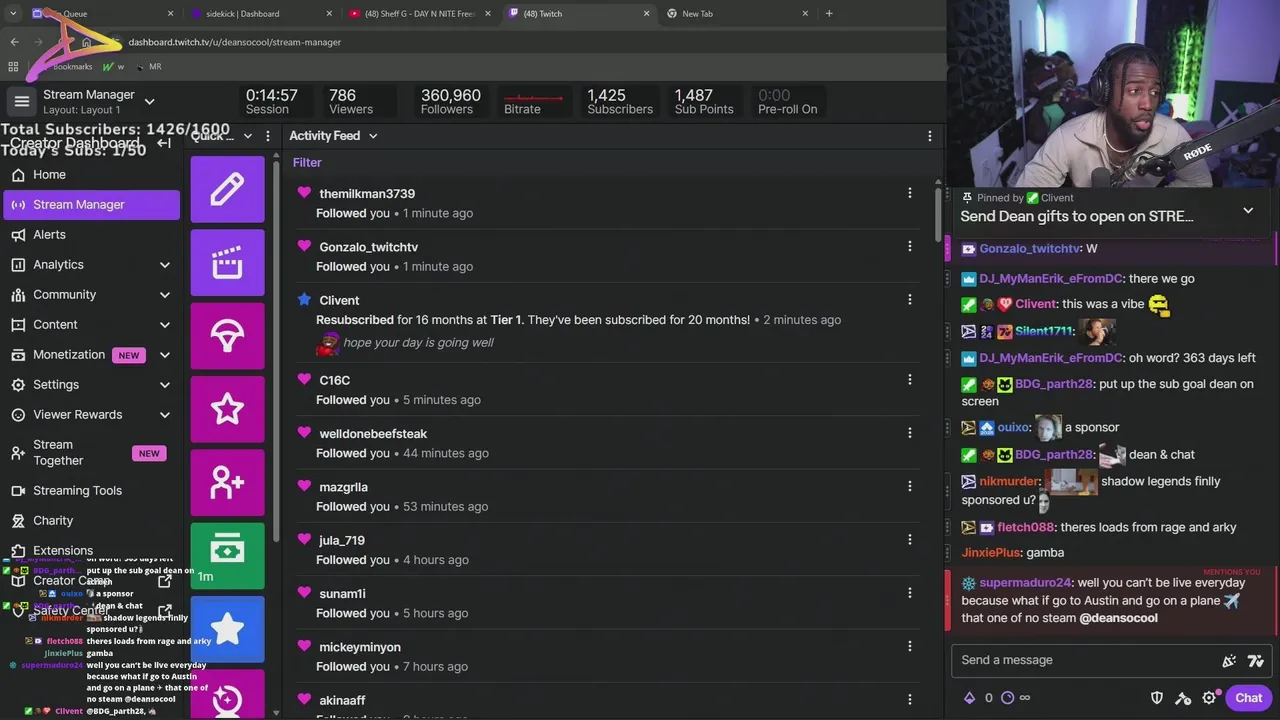Run the green 1m ad break tile

pos(227,555)
